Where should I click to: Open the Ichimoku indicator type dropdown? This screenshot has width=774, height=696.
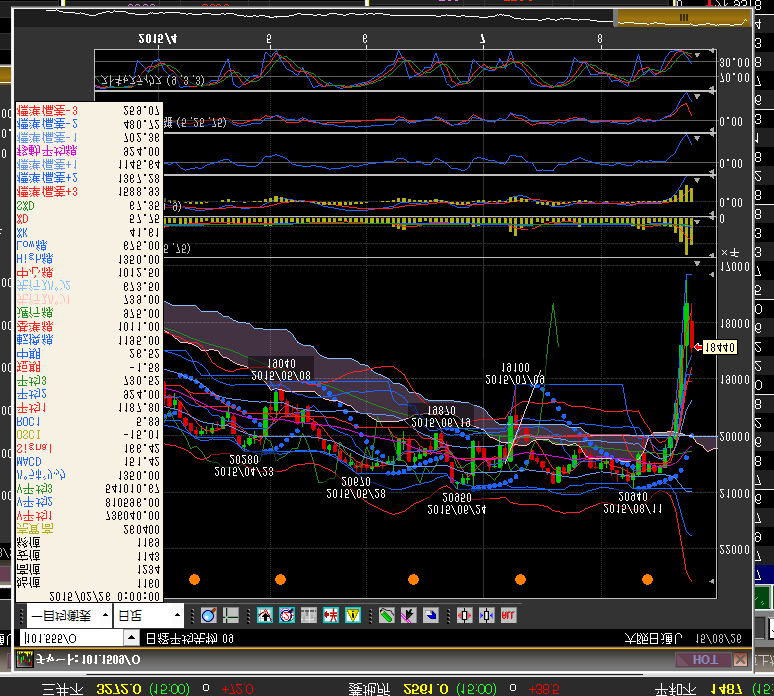coord(103,615)
